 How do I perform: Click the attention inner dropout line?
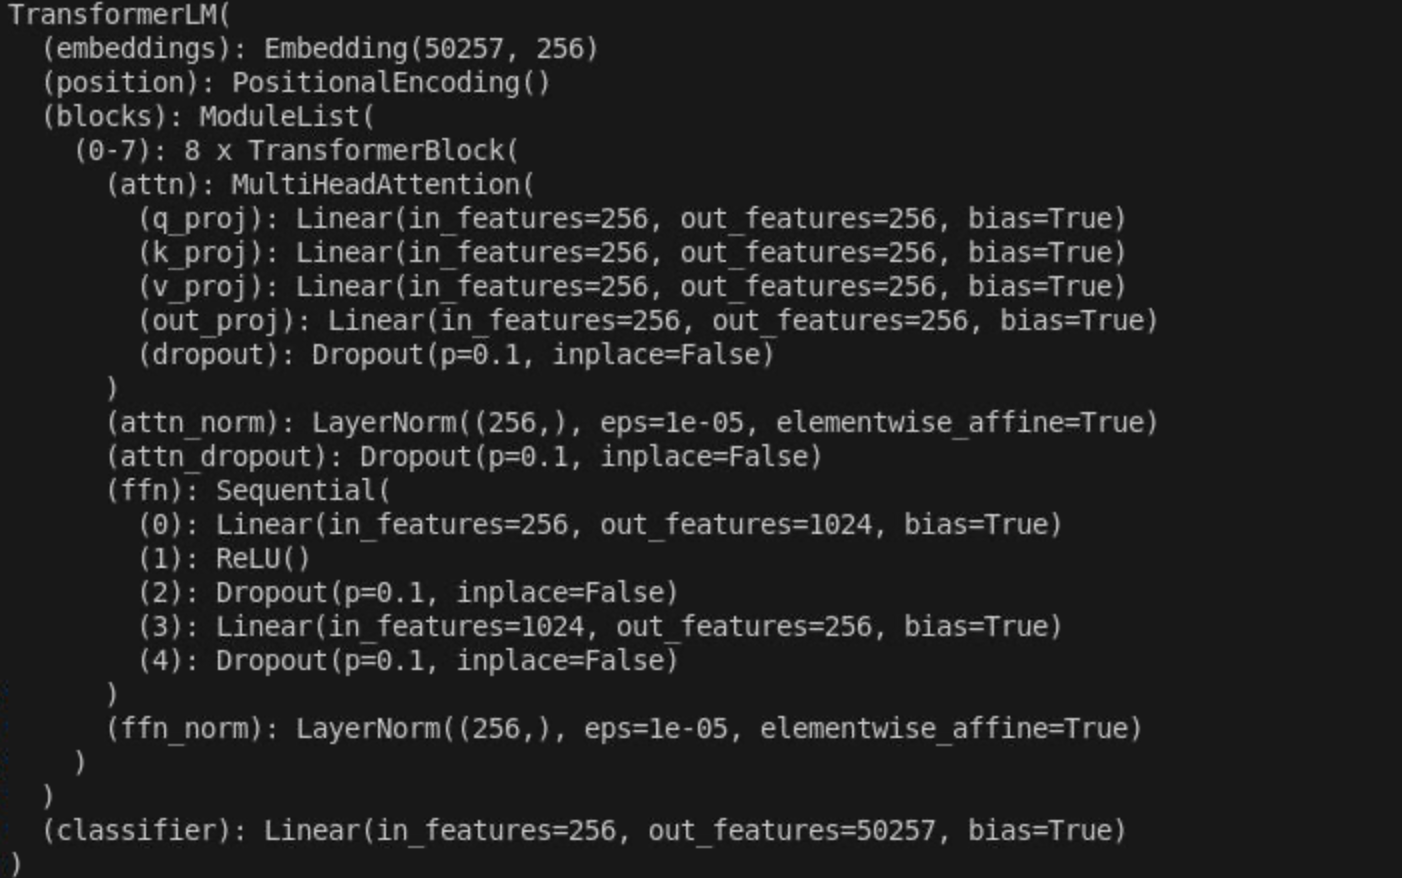coord(456,355)
